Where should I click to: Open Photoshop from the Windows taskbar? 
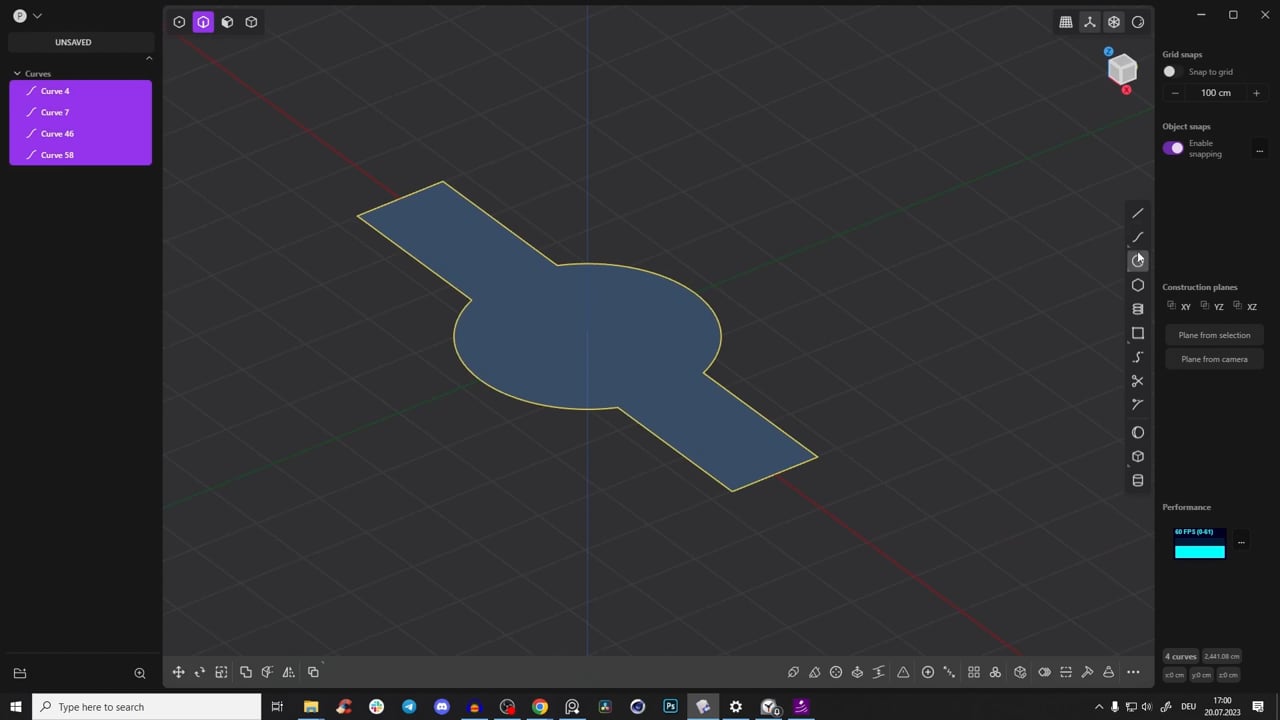coord(670,707)
